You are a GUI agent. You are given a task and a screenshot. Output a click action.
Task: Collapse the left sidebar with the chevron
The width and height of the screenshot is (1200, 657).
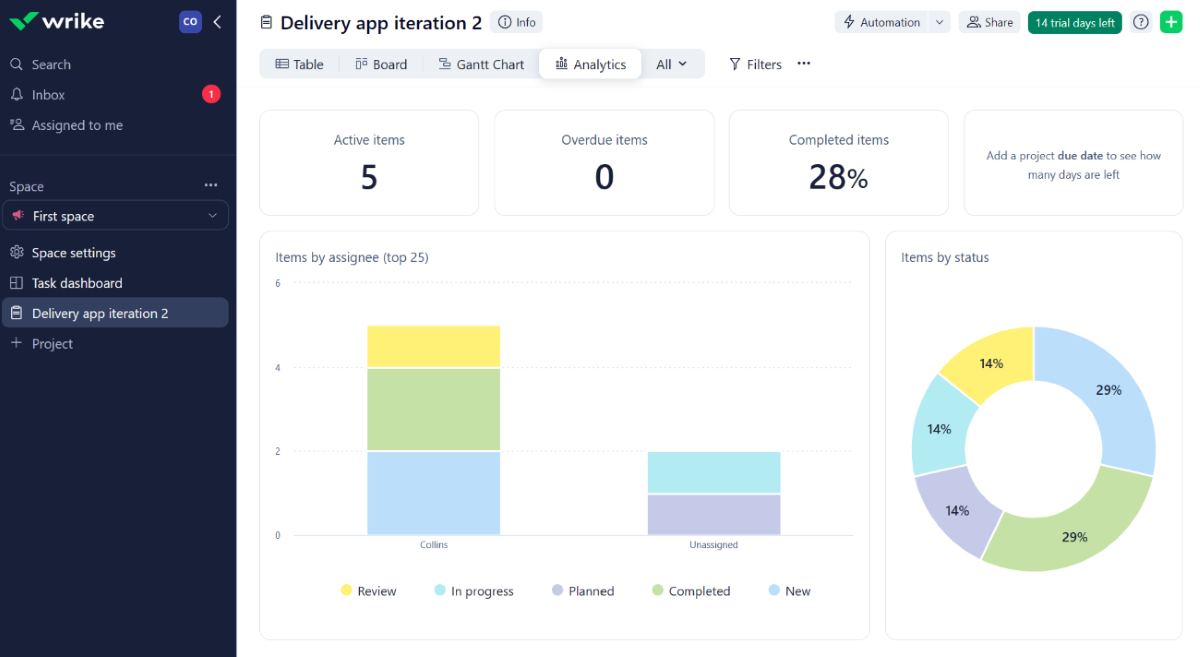point(218,21)
